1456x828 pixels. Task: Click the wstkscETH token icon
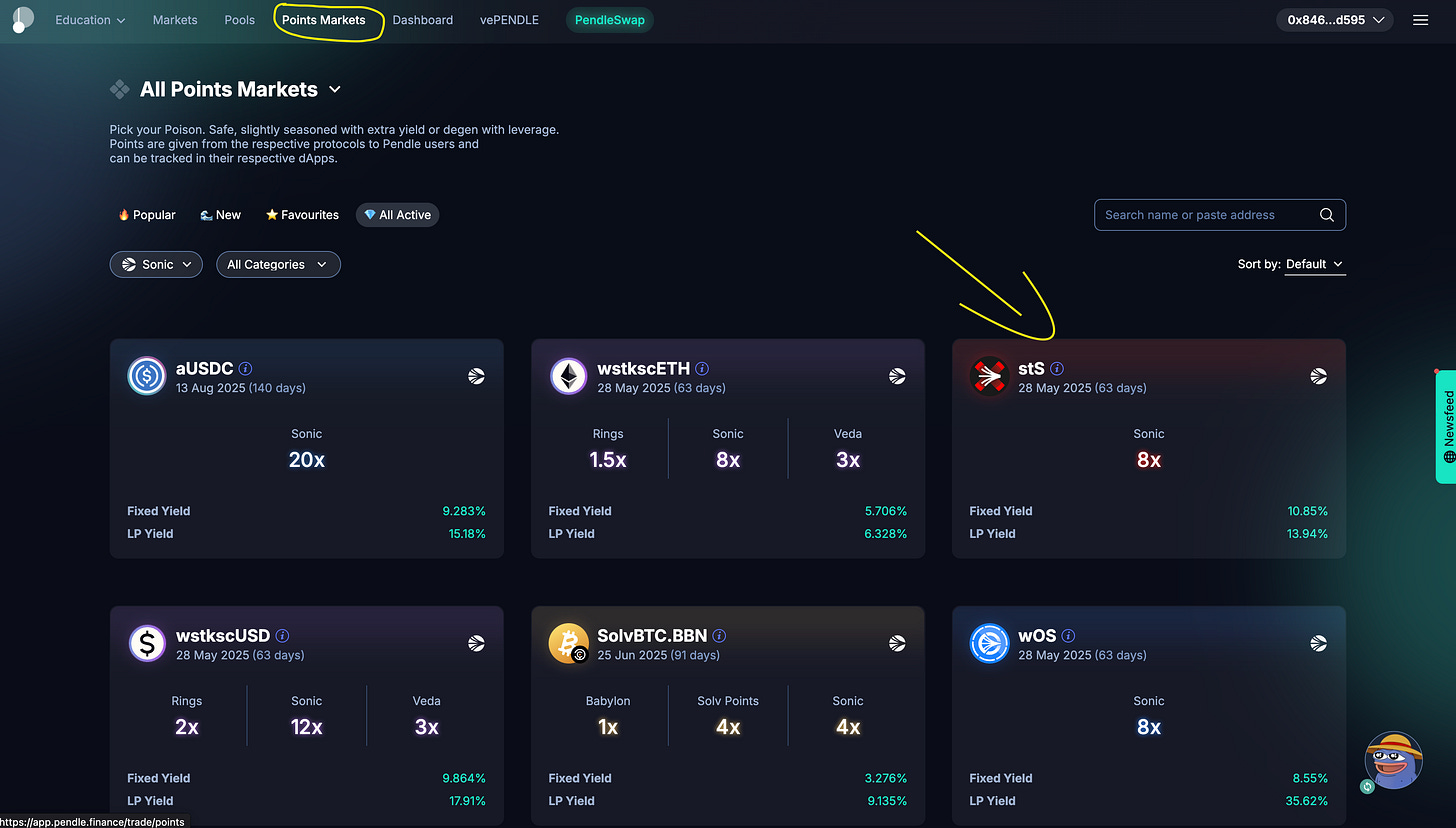568,376
